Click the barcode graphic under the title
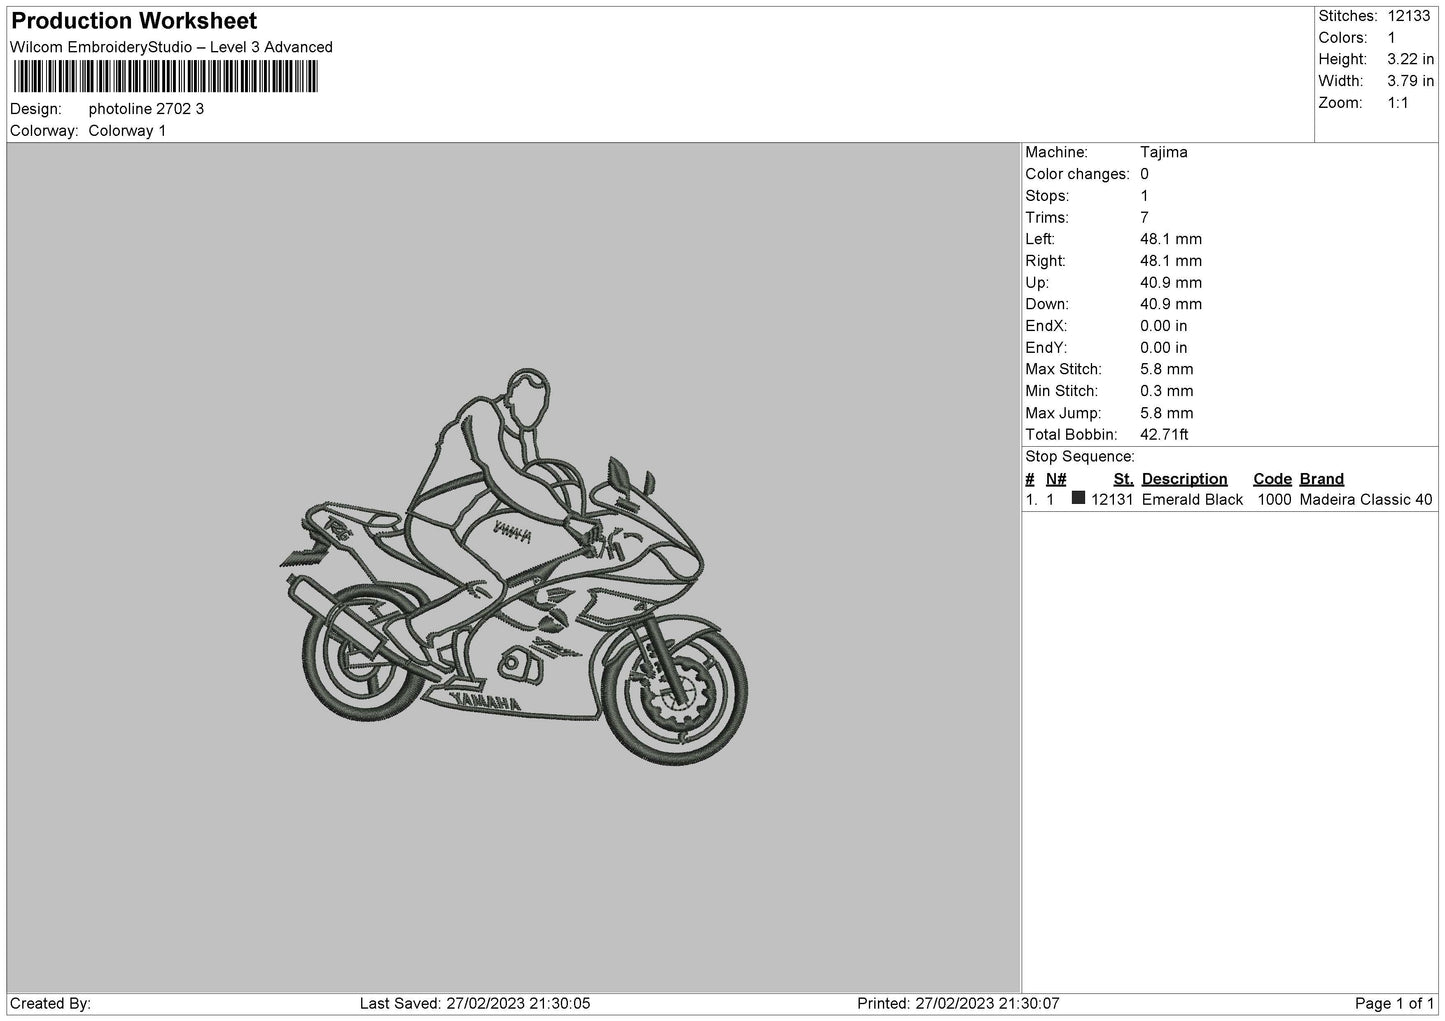 [165, 77]
